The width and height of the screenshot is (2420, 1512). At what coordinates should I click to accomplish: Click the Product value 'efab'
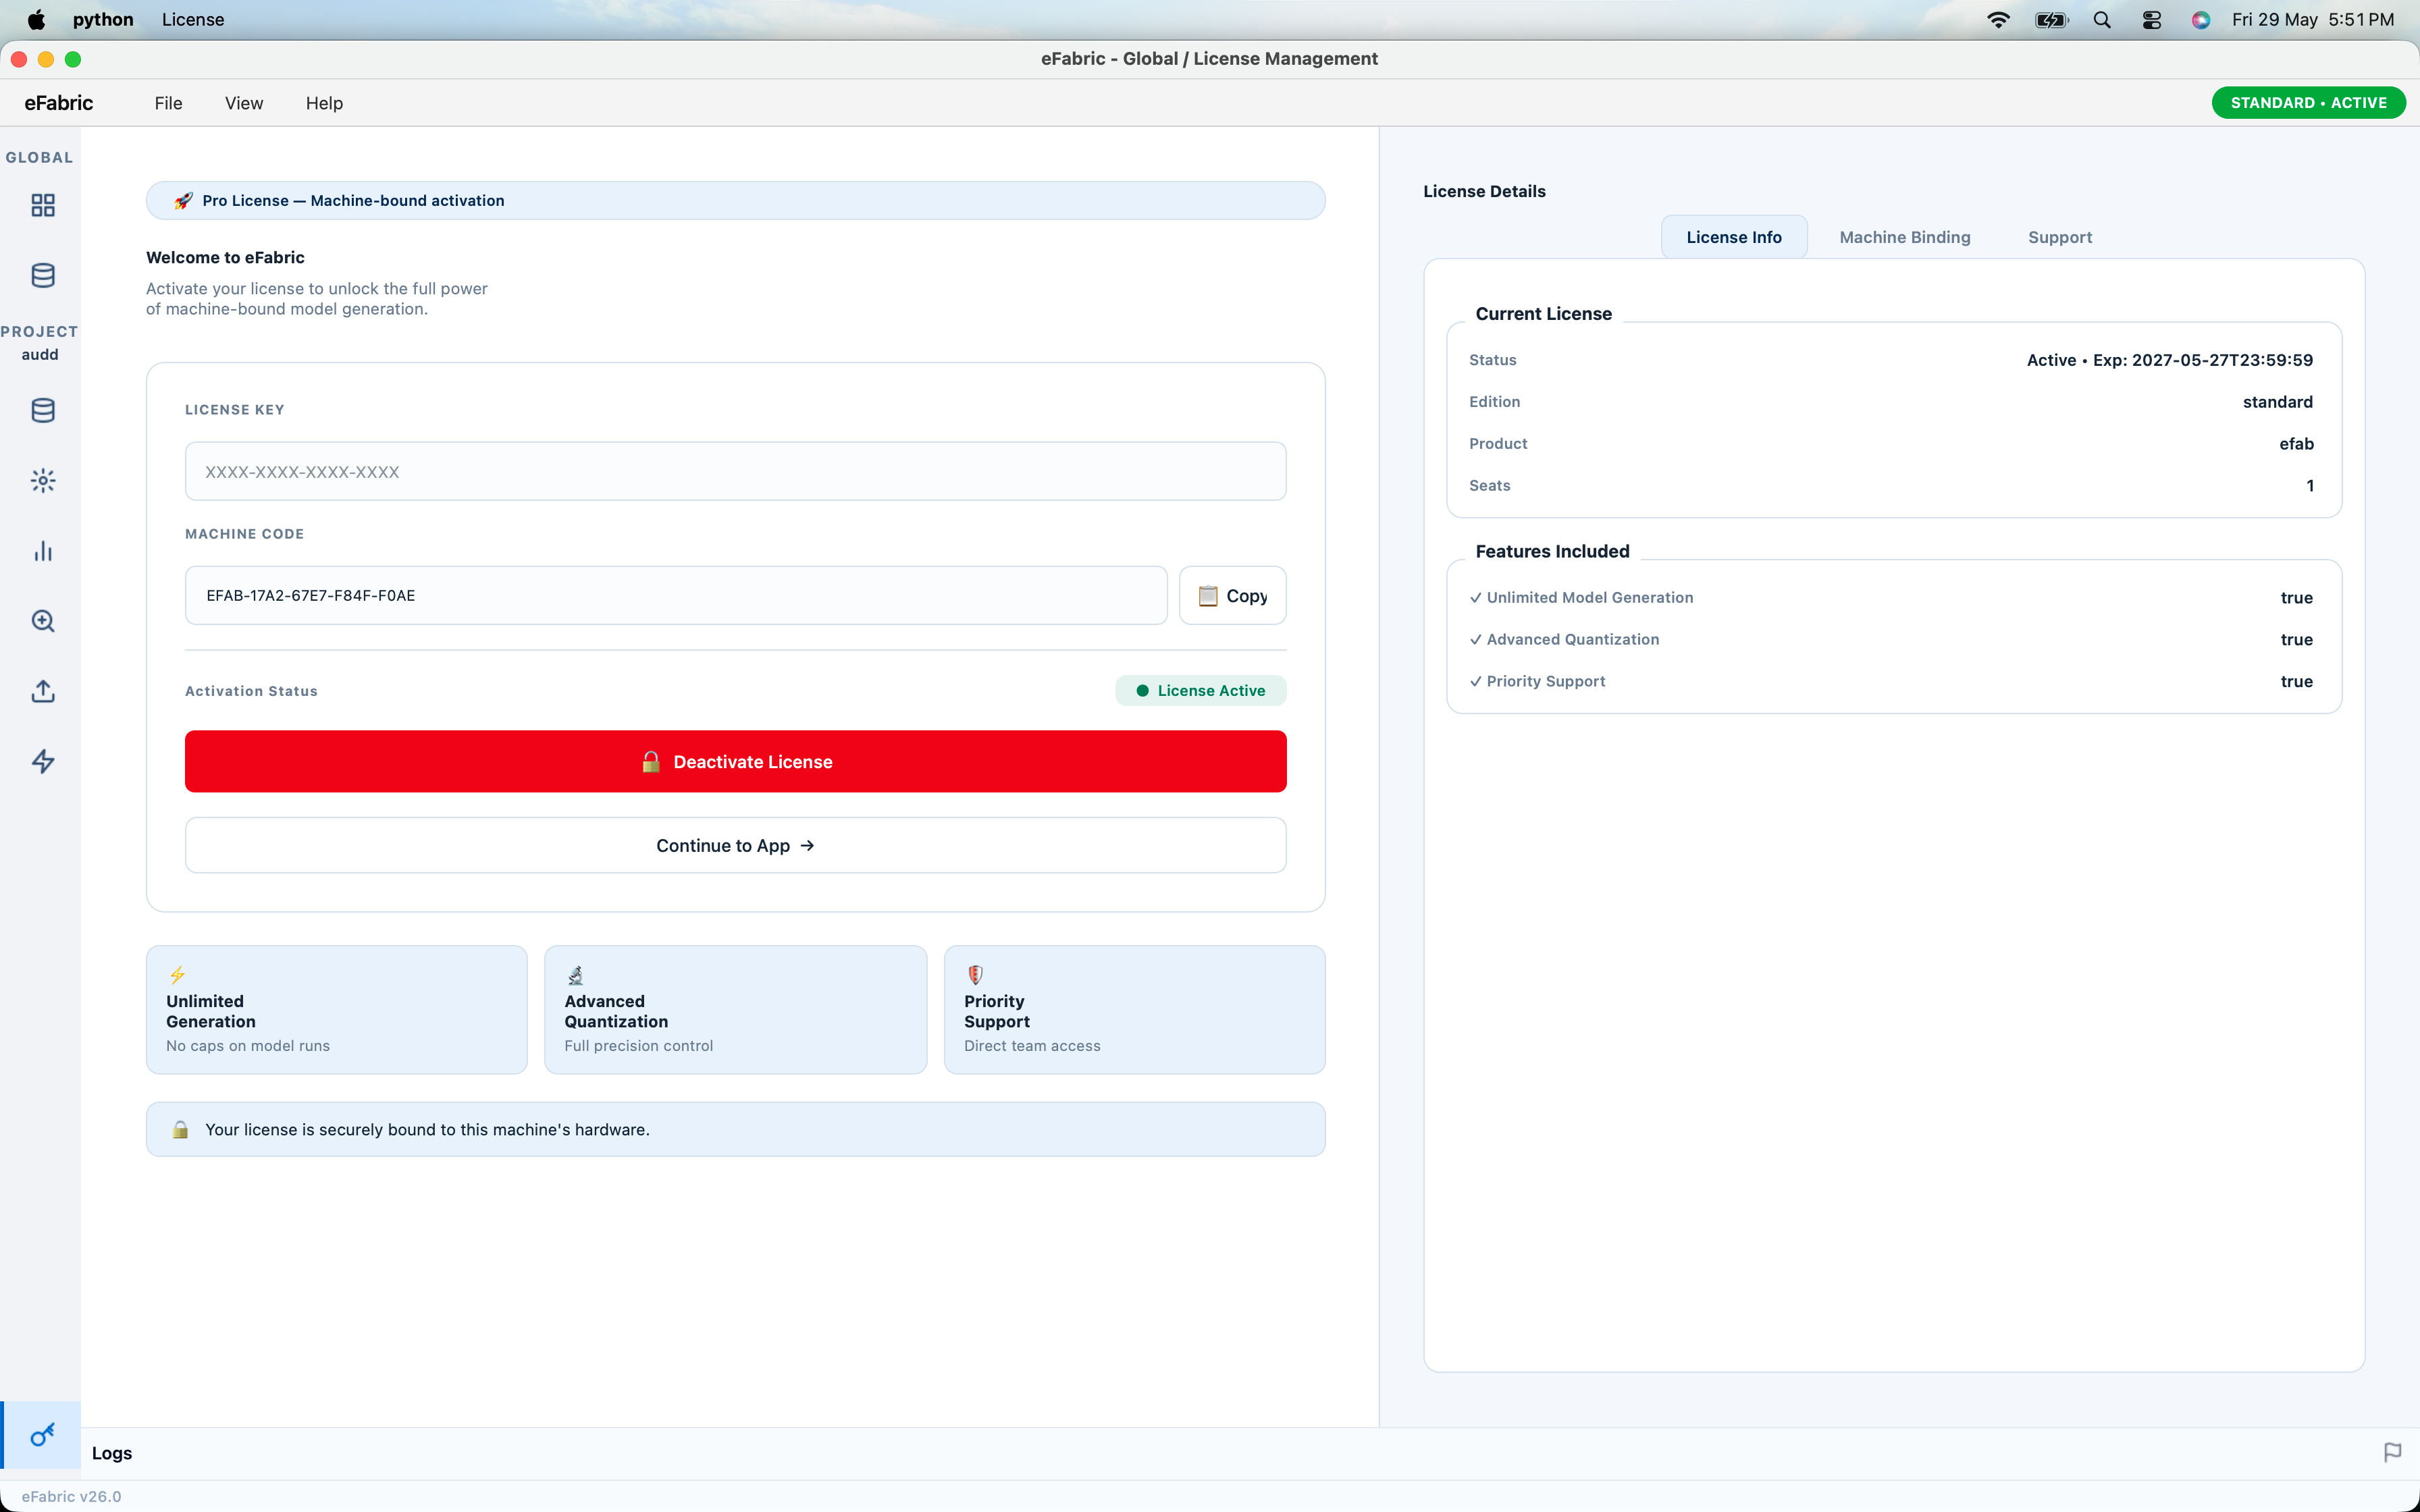coord(2296,444)
